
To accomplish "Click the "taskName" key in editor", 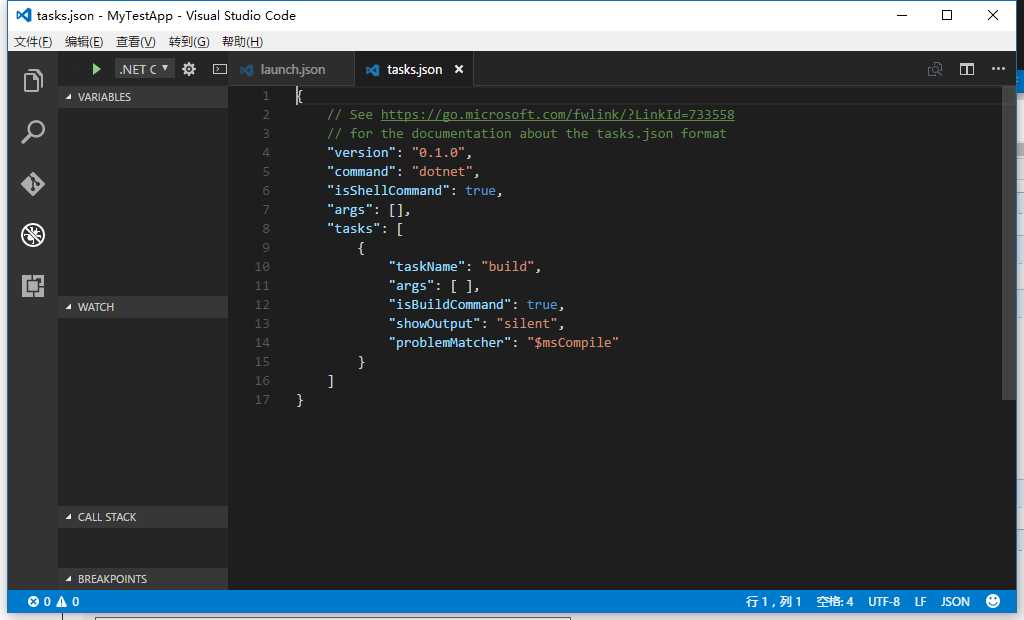I will (426, 267).
